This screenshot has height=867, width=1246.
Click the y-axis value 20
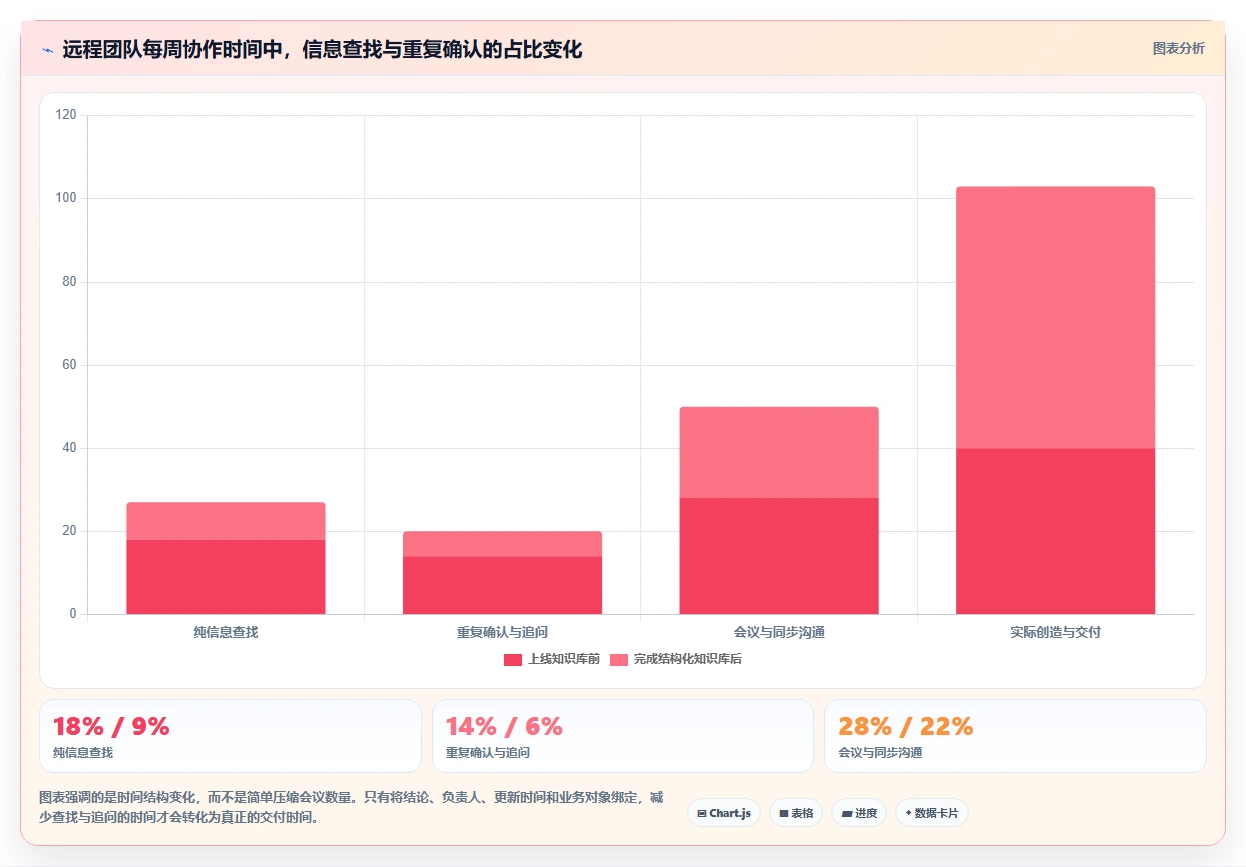click(x=69, y=531)
